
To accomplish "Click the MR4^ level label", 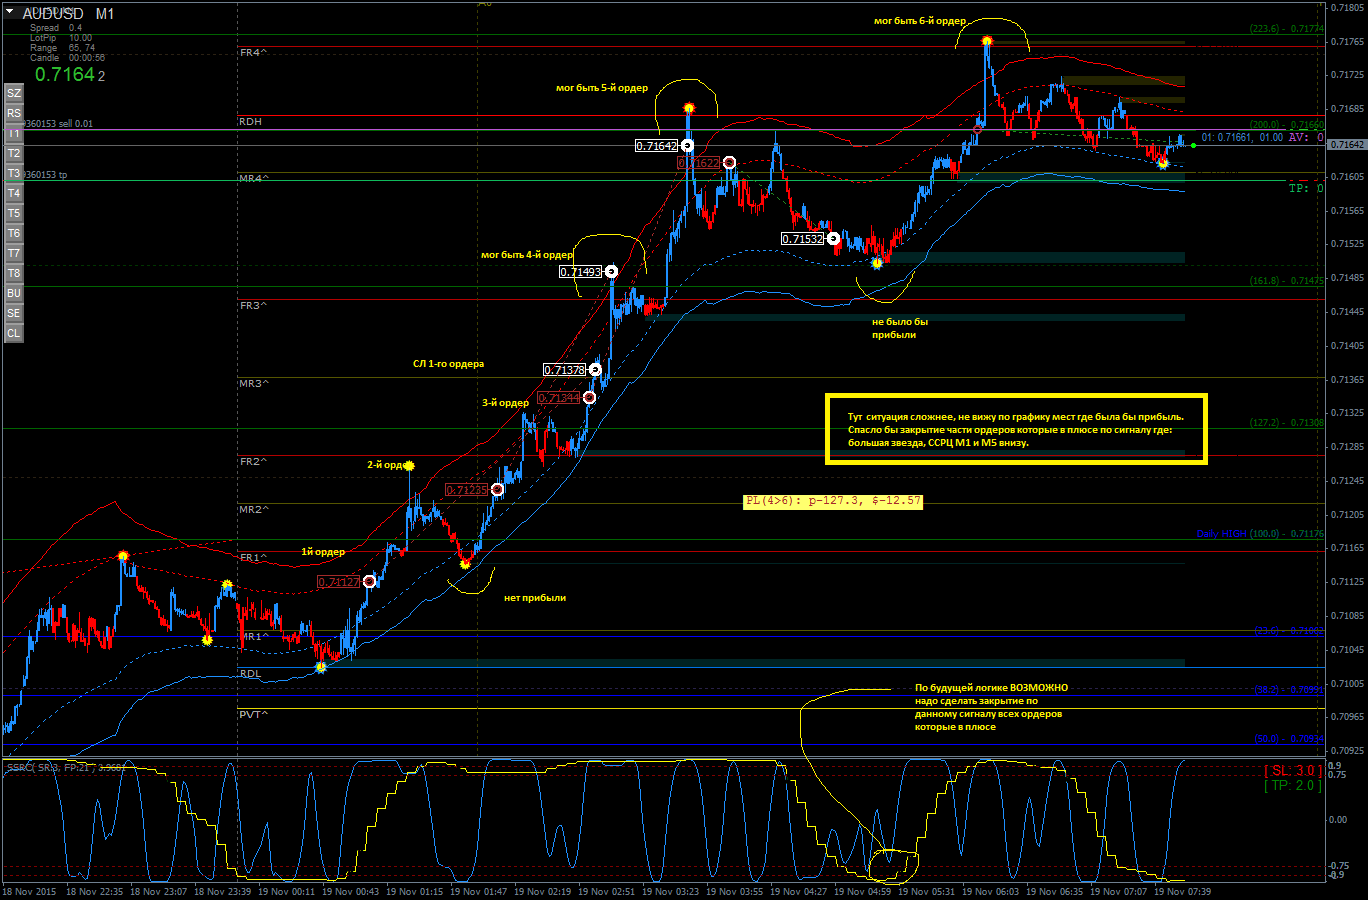I will [x=254, y=178].
